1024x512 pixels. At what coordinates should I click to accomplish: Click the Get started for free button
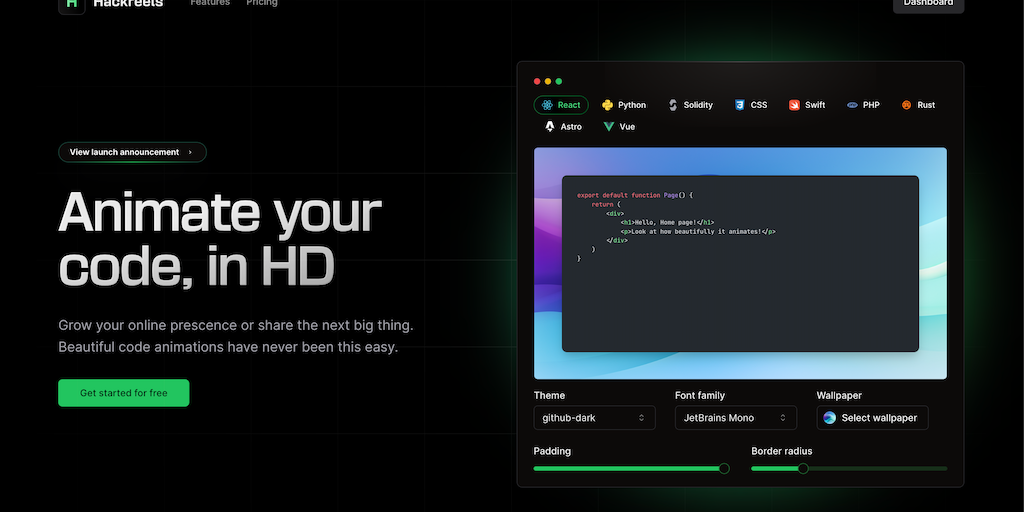tap(123, 393)
